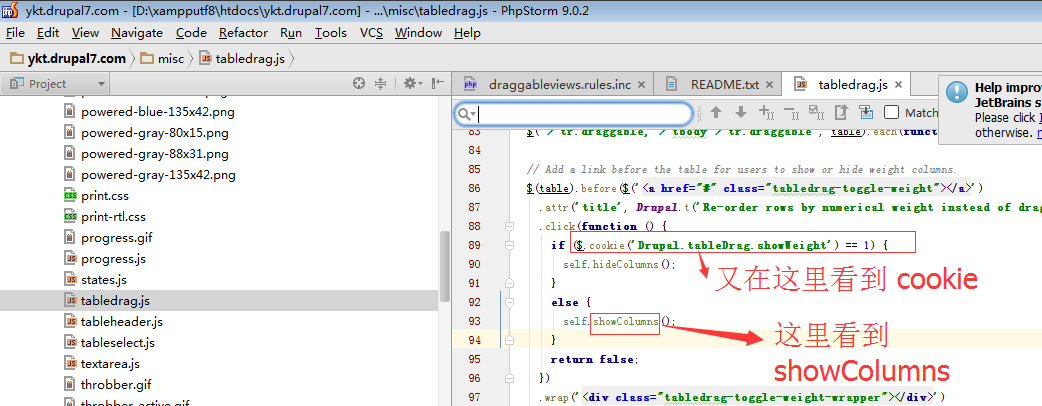Image resolution: width=1042 pixels, height=406 pixels.
Task: Select tableheader.js in project tree
Action: pos(121,322)
